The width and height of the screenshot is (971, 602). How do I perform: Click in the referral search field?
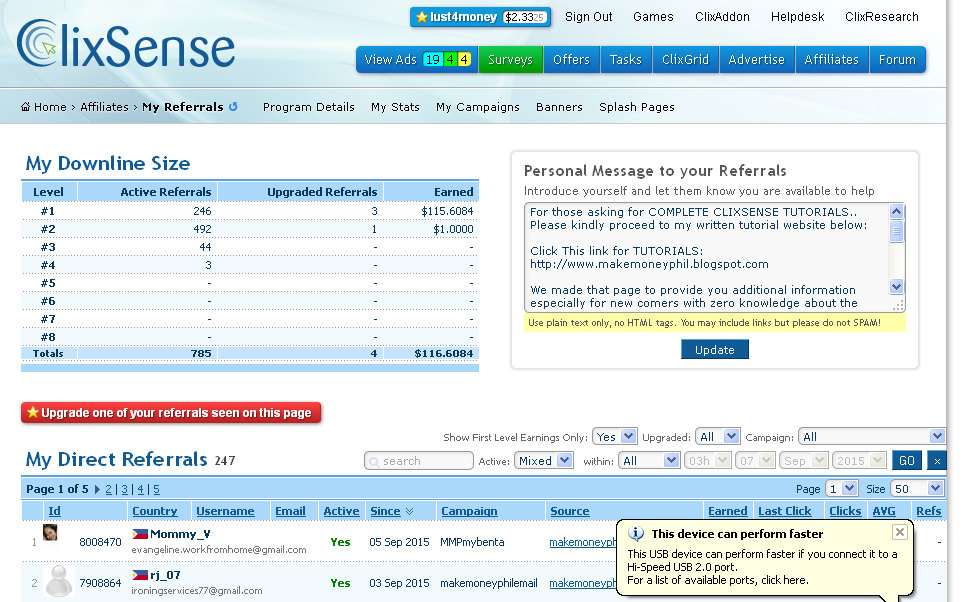pyautogui.click(x=419, y=461)
